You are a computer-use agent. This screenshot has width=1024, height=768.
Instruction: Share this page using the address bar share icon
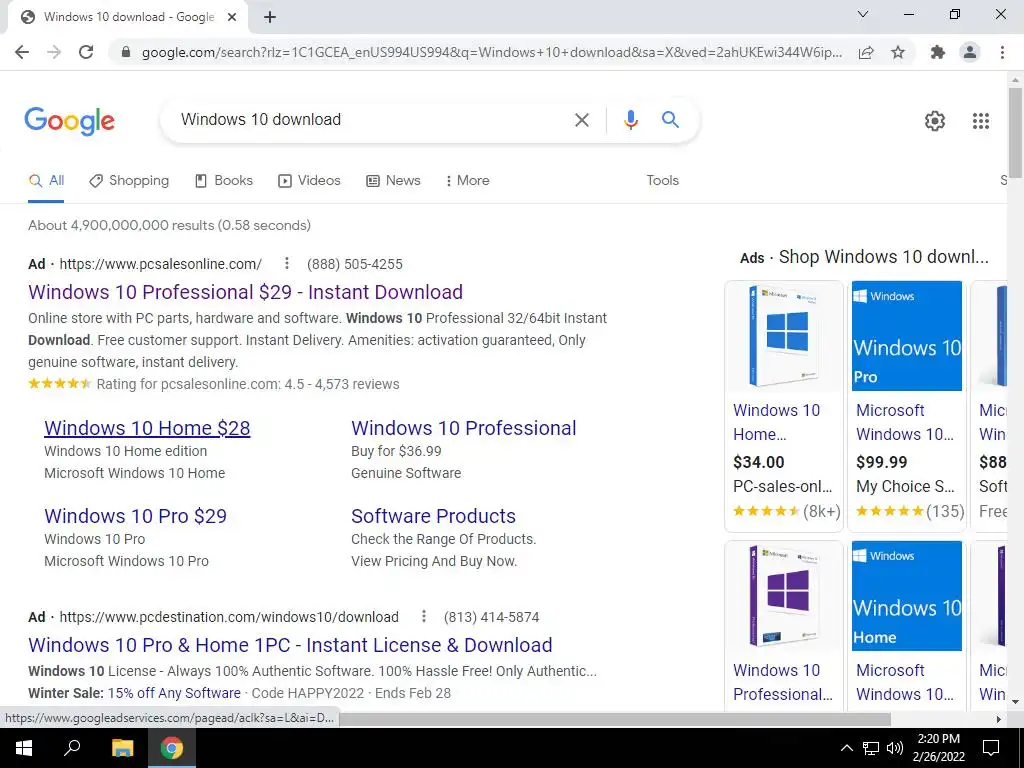click(x=866, y=52)
